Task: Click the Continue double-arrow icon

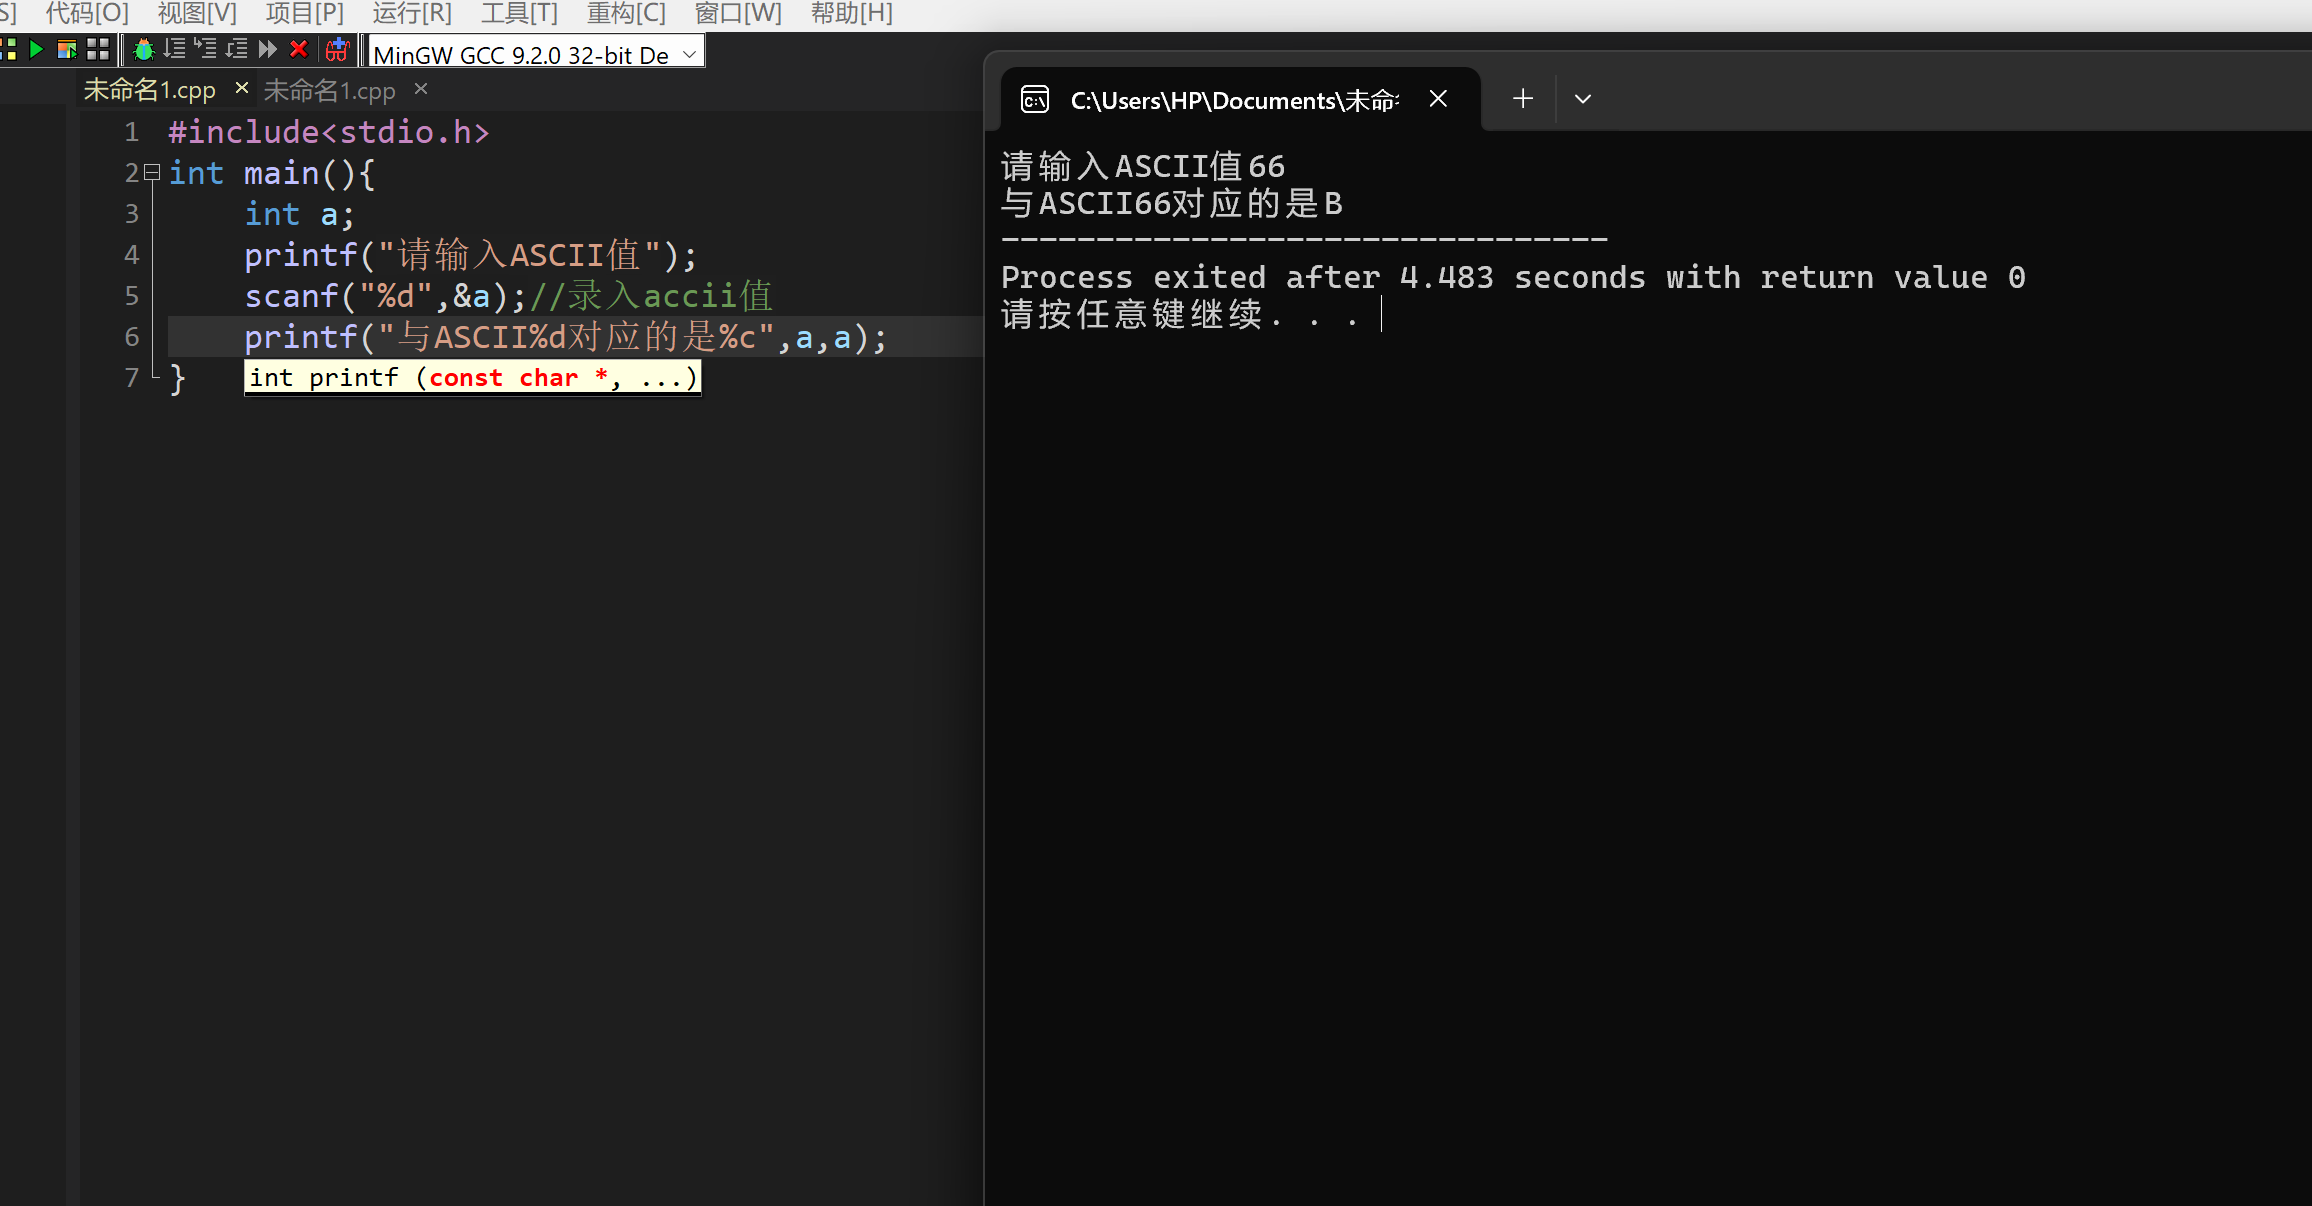Action: [x=267, y=49]
